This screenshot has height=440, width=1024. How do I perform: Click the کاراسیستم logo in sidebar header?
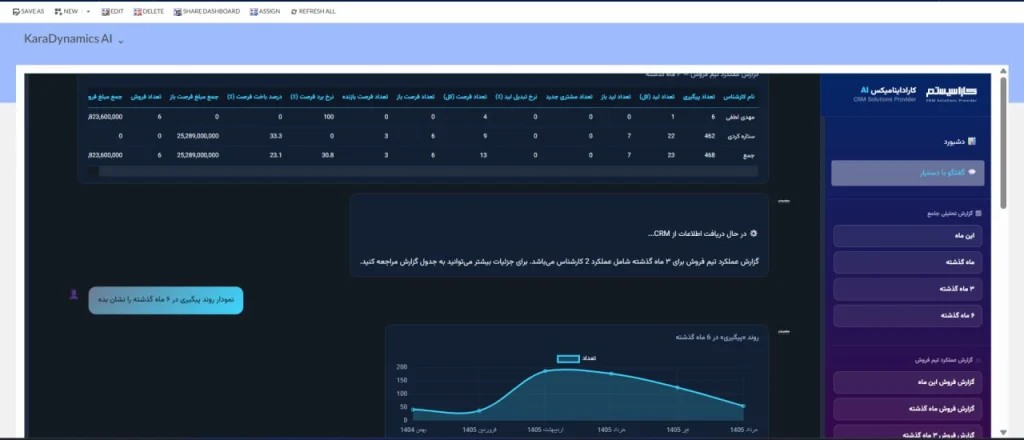coord(952,93)
